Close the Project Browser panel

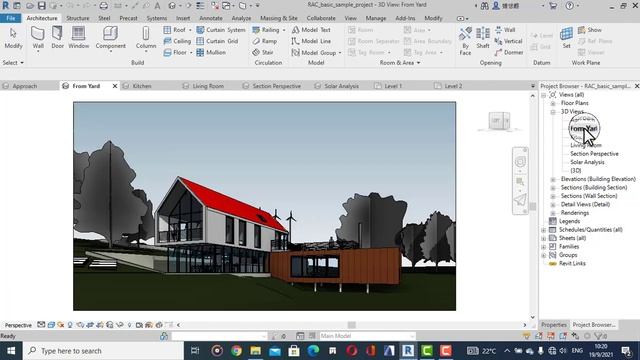[636, 86]
